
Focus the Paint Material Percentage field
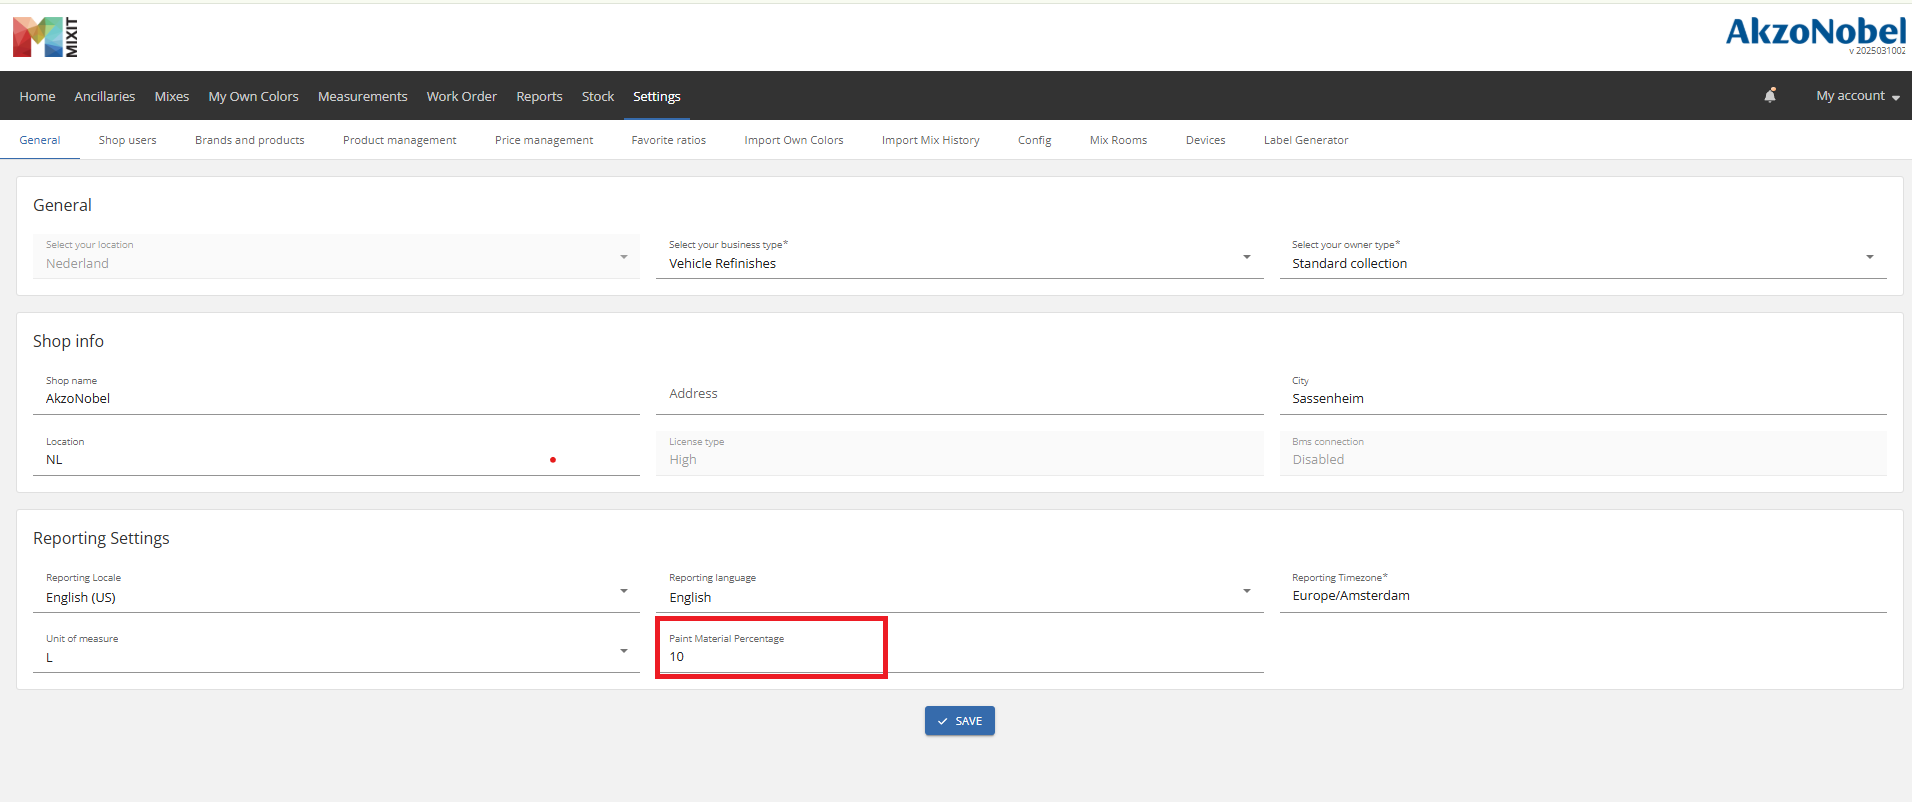[x=960, y=650]
